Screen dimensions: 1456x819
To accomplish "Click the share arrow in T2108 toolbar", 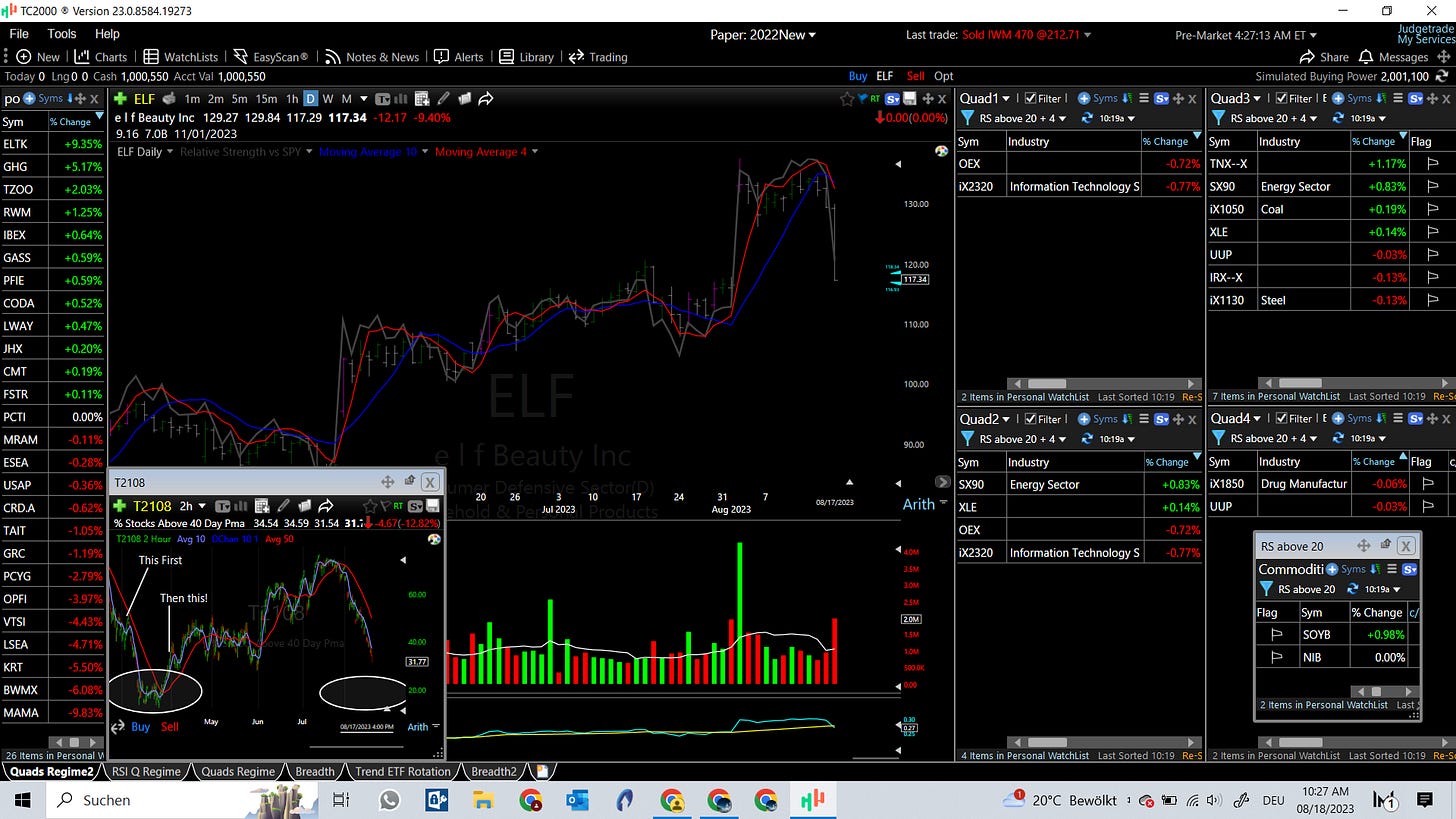I will (325, 506).
